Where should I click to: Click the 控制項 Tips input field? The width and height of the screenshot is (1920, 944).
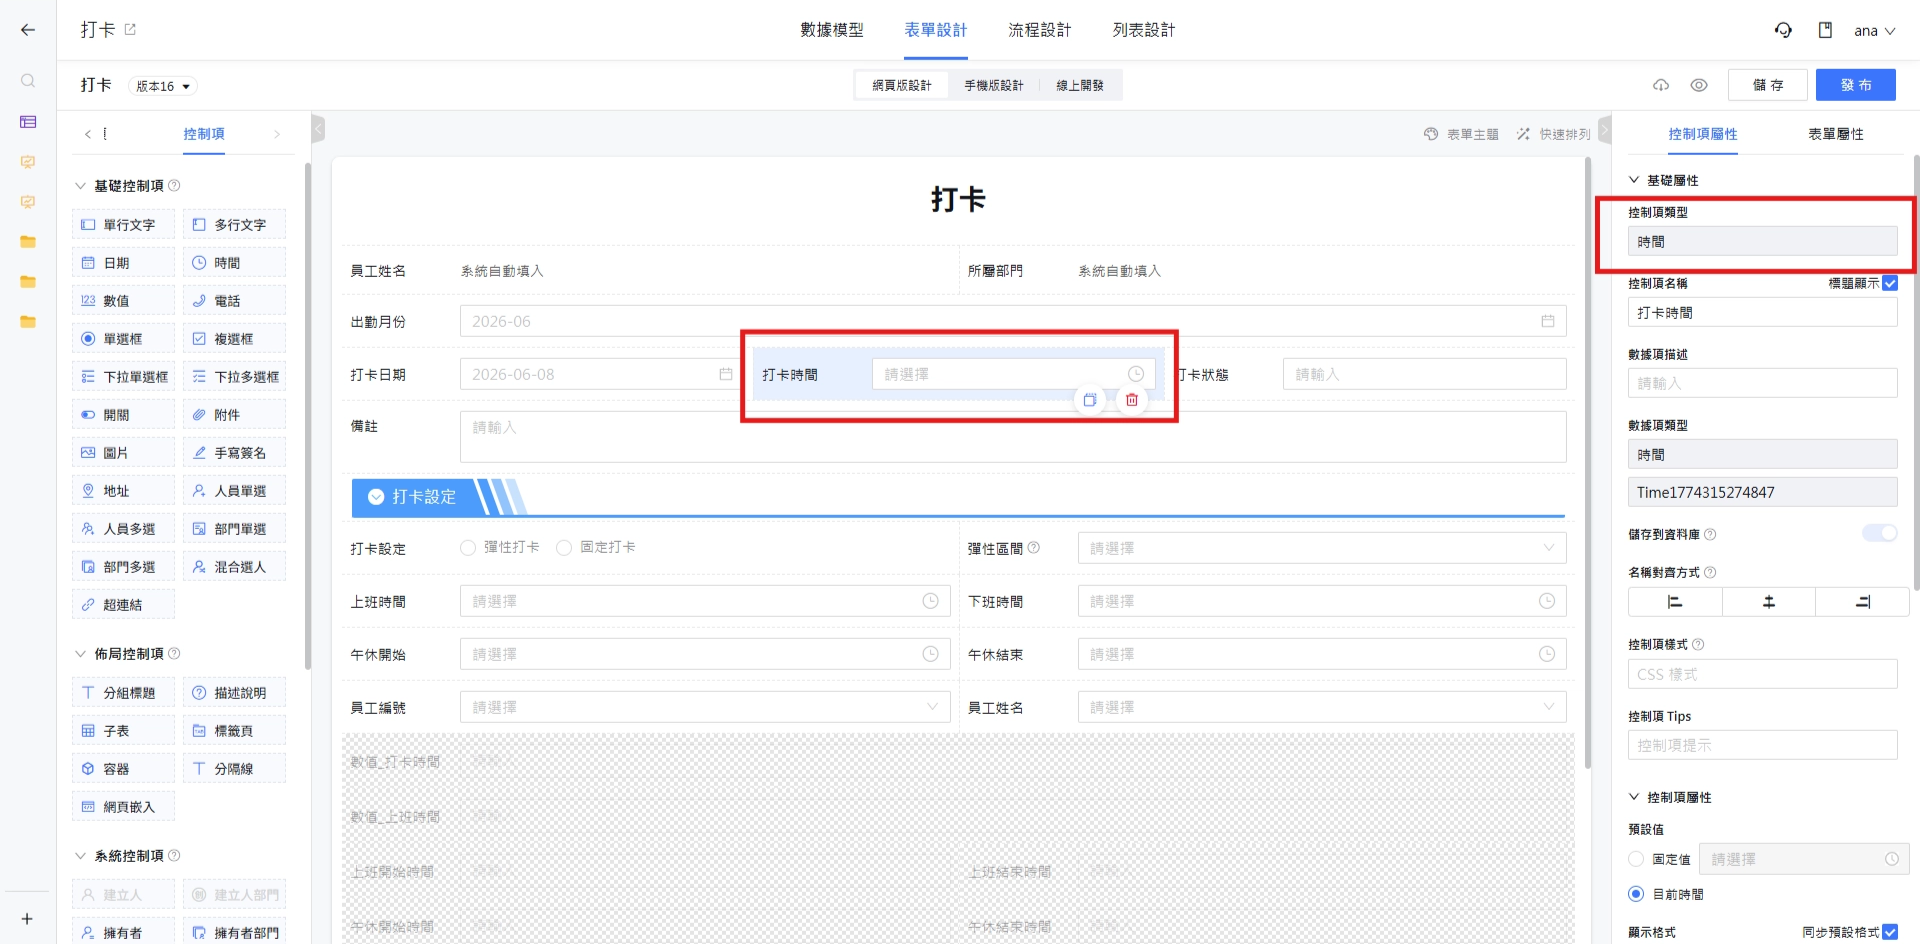point(1762,745)
